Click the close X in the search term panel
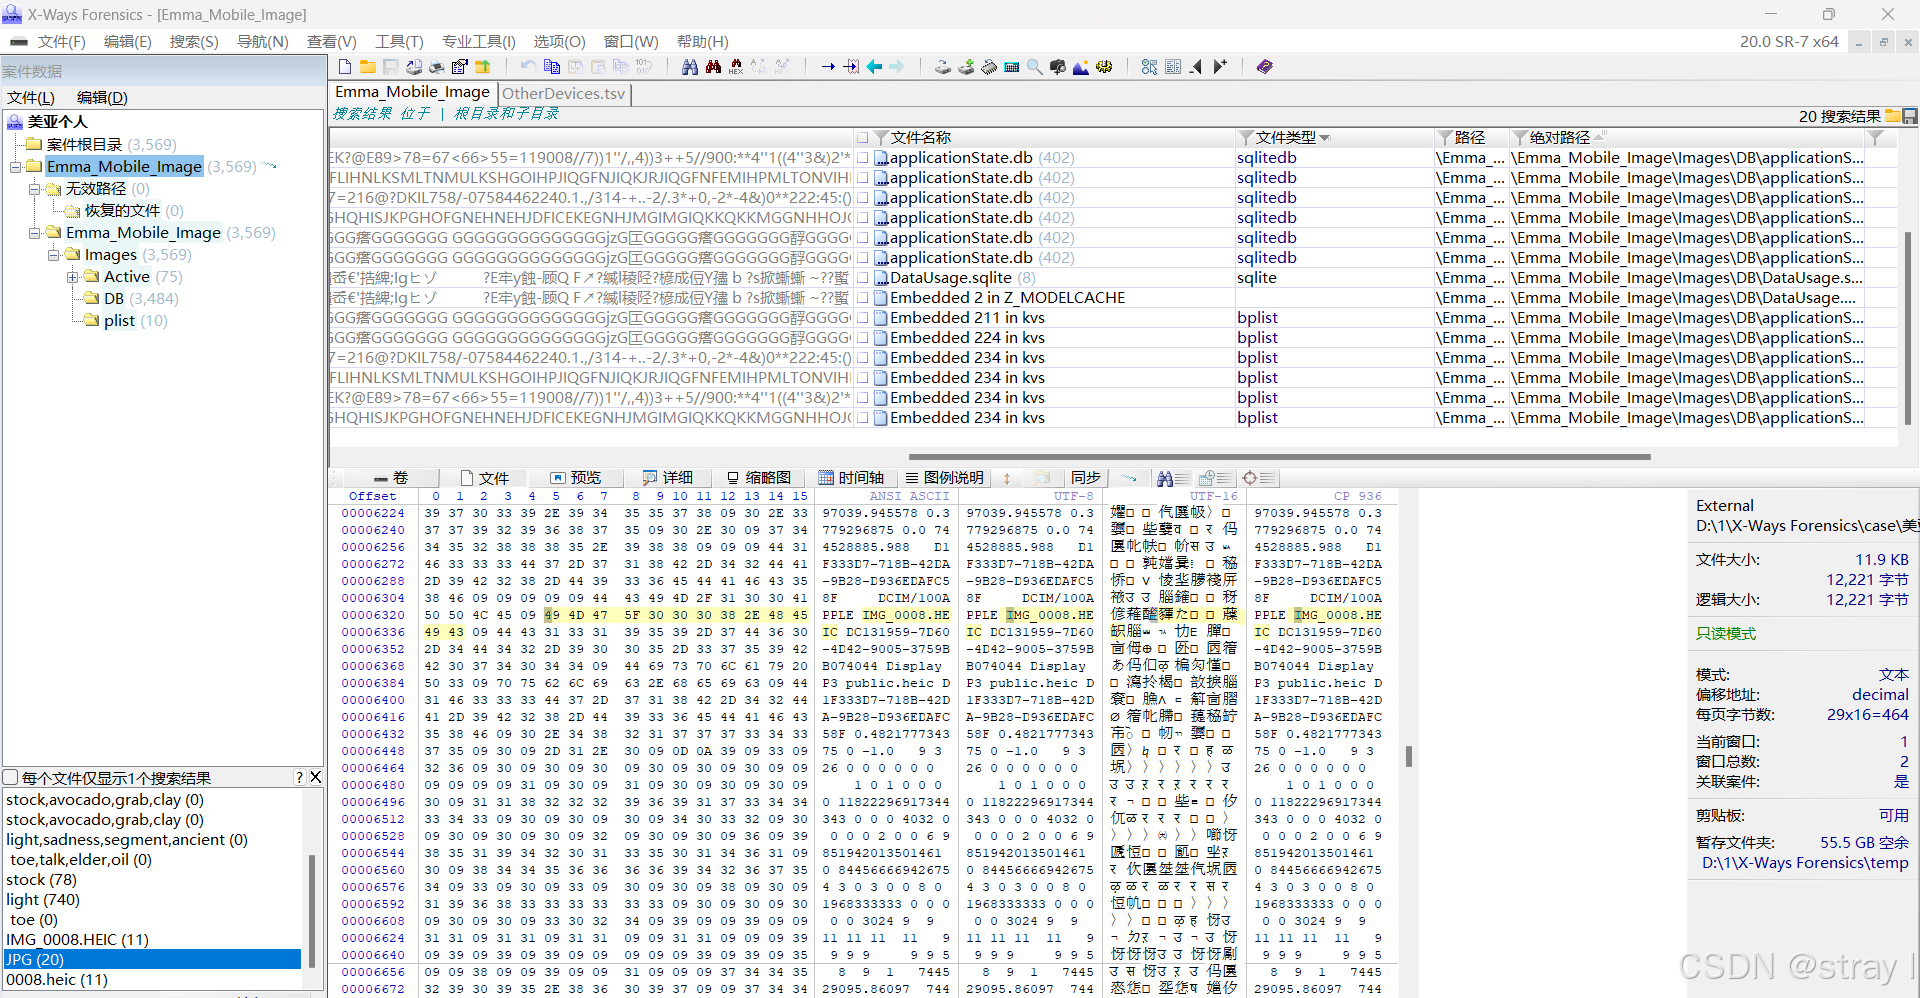1920x998 pixels. (x=316, y=777)
